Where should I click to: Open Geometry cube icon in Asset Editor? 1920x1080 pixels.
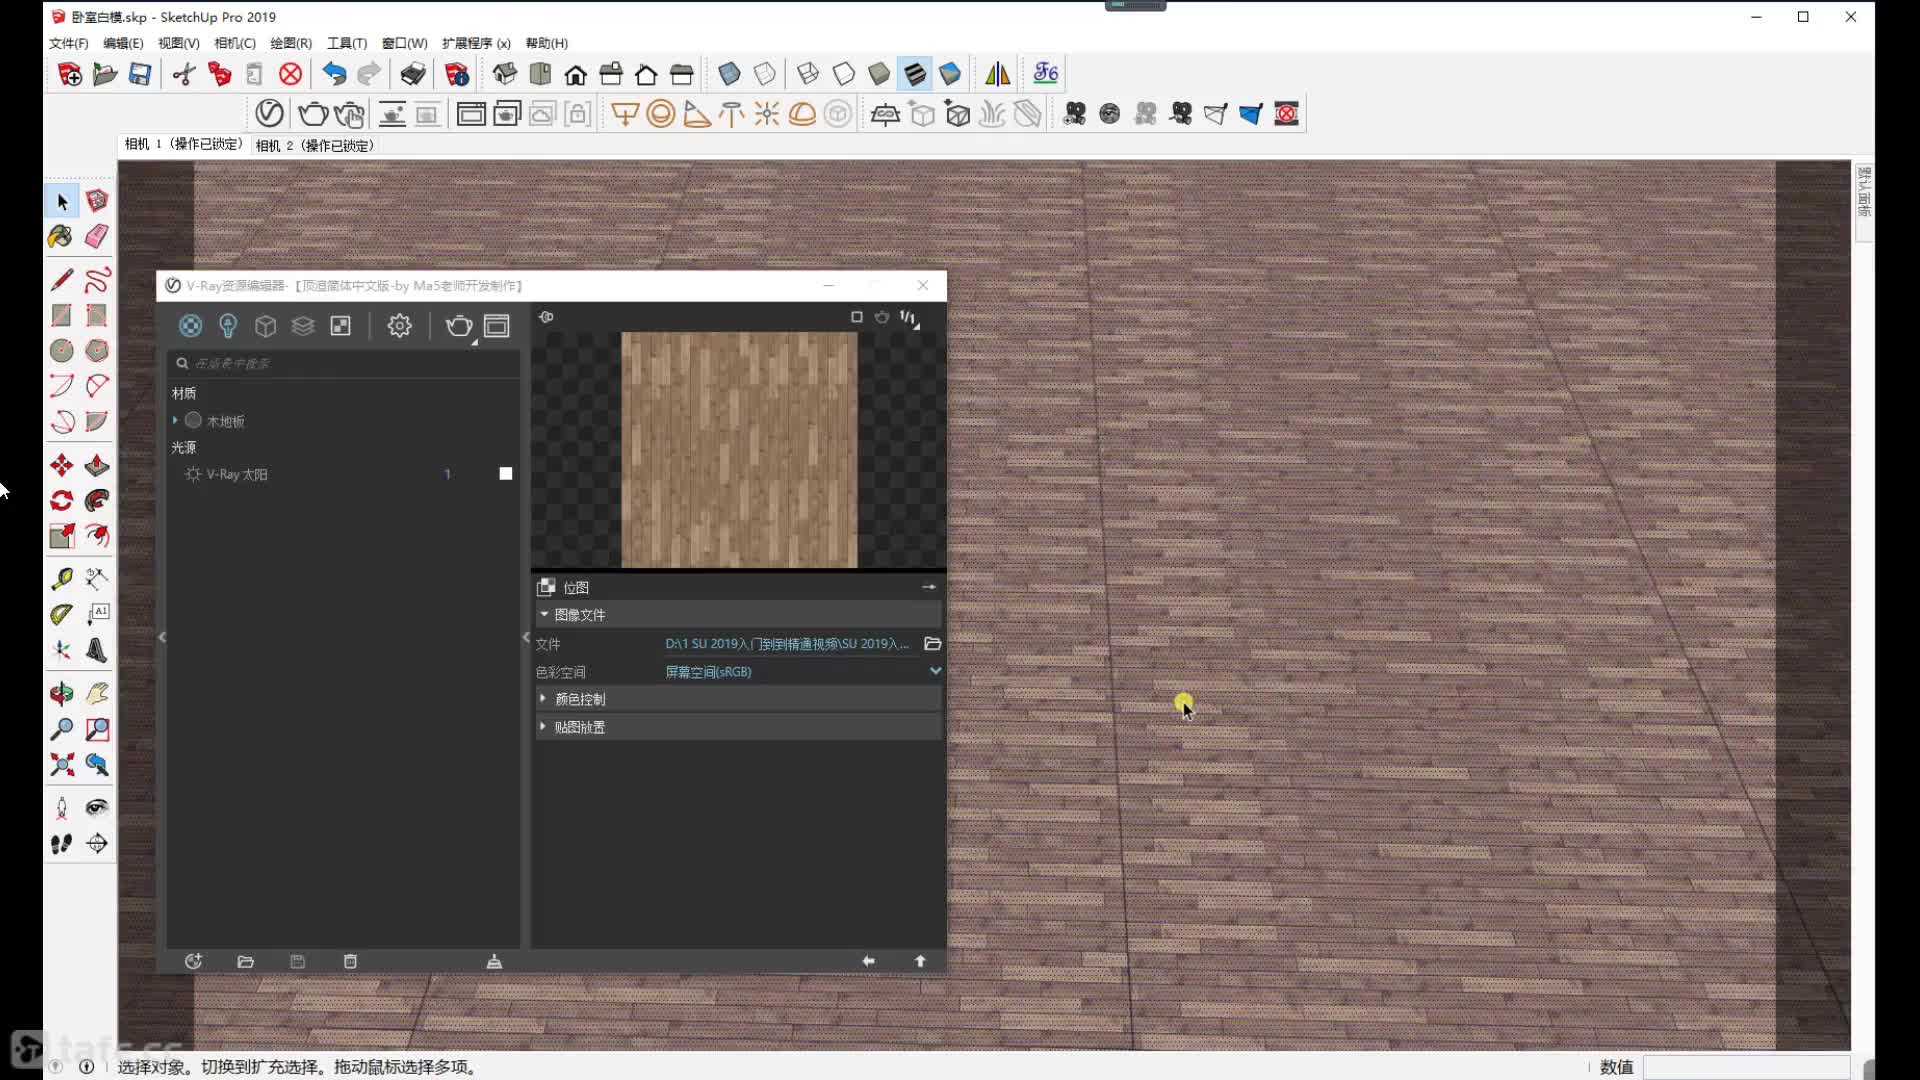(265, 326)
